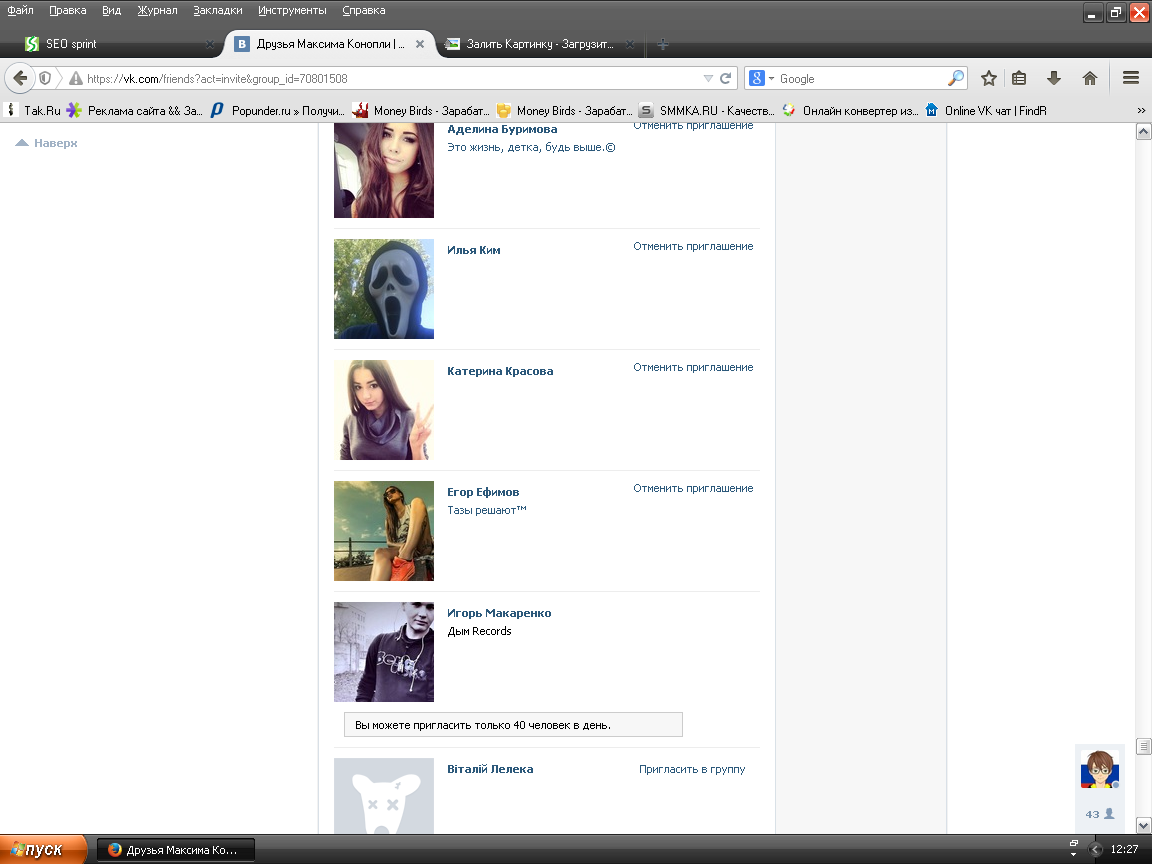Image resolution: width=1152 pixels, height=864 pixels.
Task: Close the VK friends tab
Action: pyautogui.click(x=420, y=44)
